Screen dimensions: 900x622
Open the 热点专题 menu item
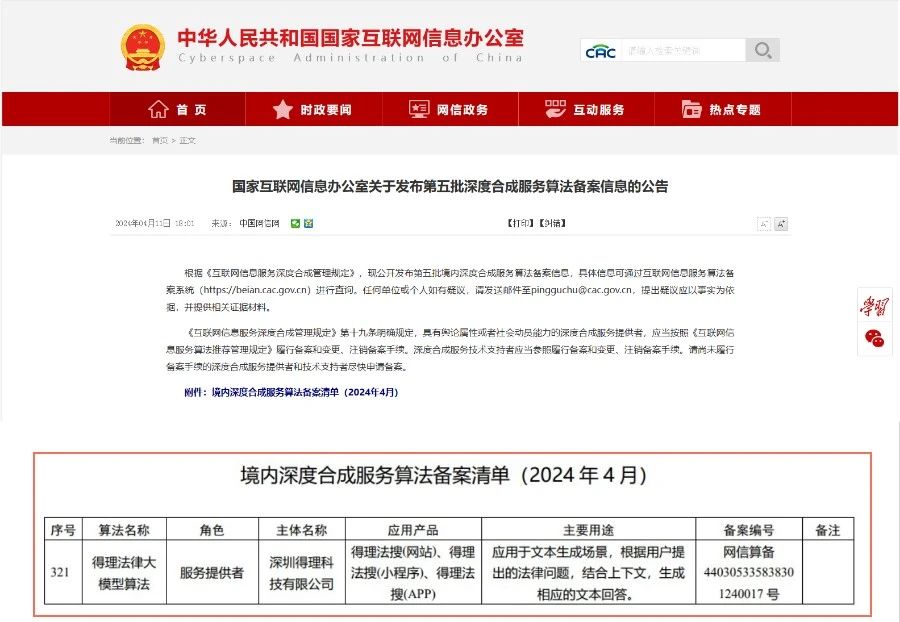[723, 109]
